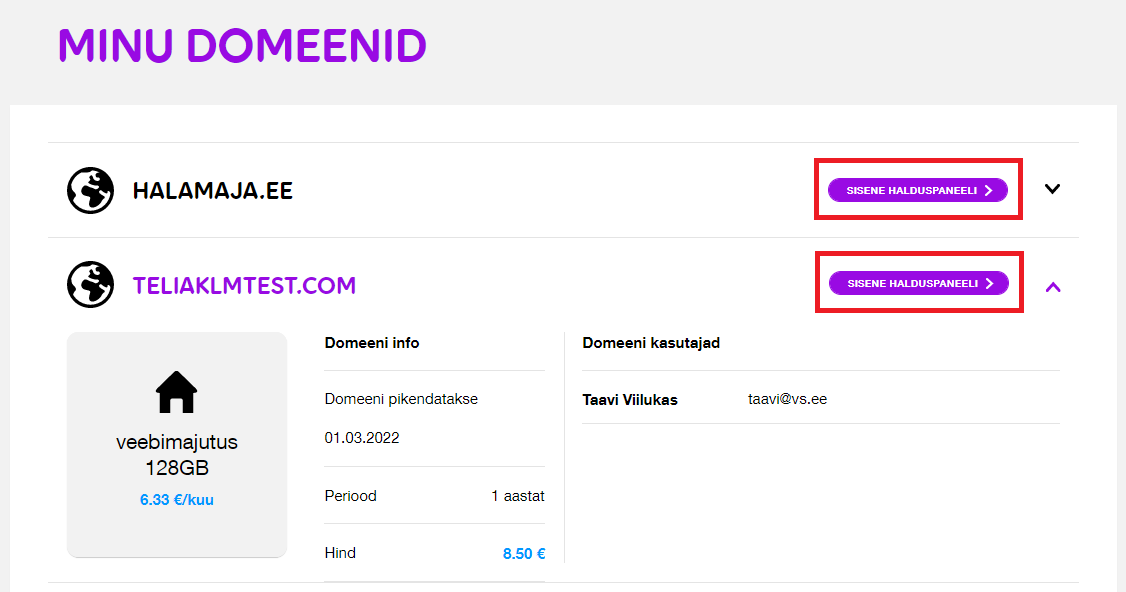Collapse the TELIAKLMTEST.COM domain details chevron
The image size is (1126, 592).
point(1053,287)
